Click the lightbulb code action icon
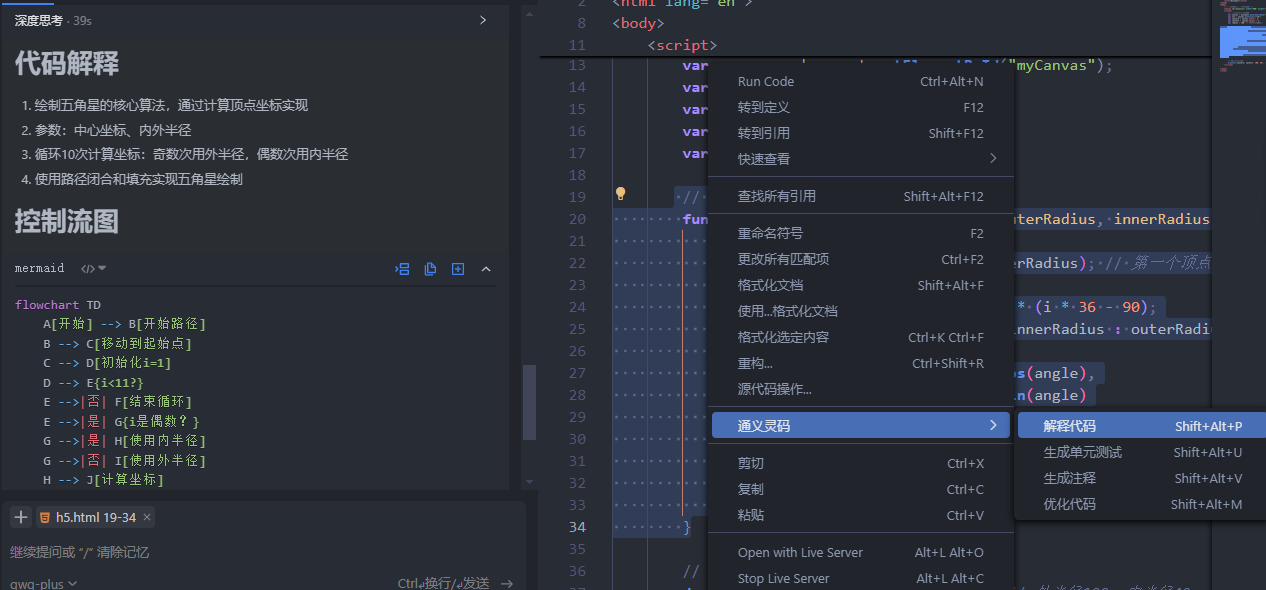The image size is (1266, 590). [x=620, y=194]
